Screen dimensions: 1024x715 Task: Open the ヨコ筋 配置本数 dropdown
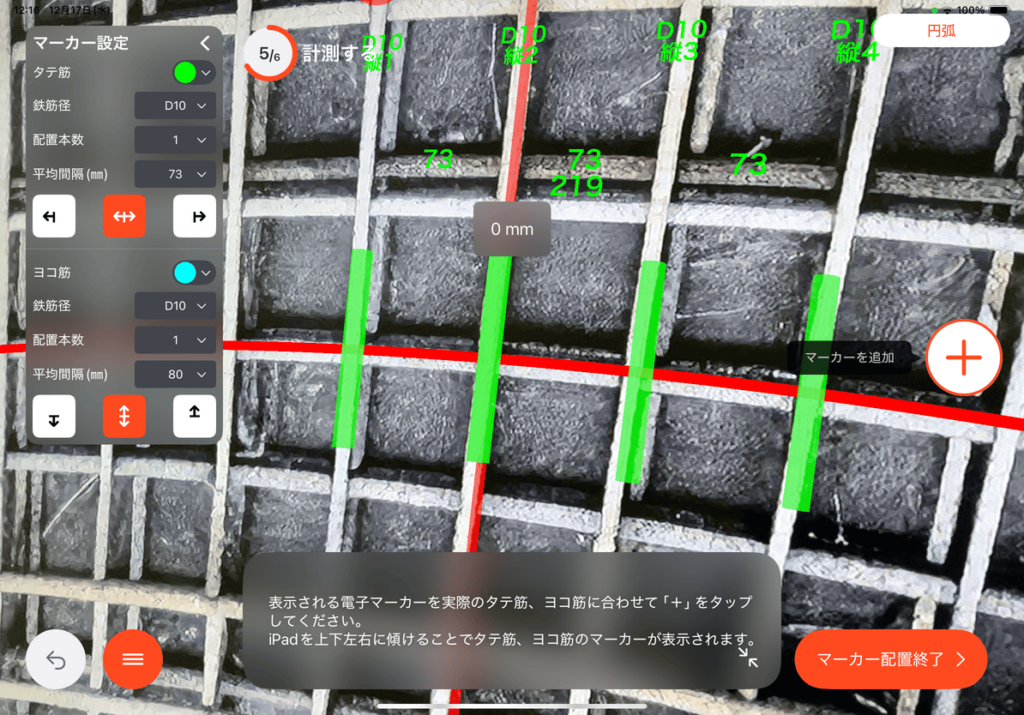click(x=175, y=340)
